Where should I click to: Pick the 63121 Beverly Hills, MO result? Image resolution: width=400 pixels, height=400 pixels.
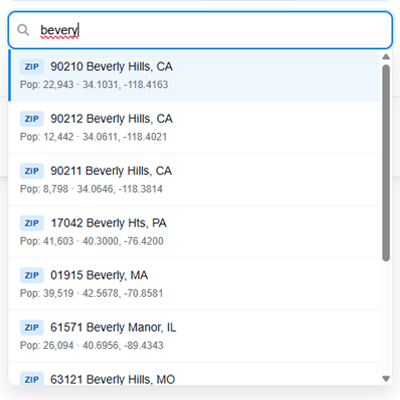coord(194,374)
